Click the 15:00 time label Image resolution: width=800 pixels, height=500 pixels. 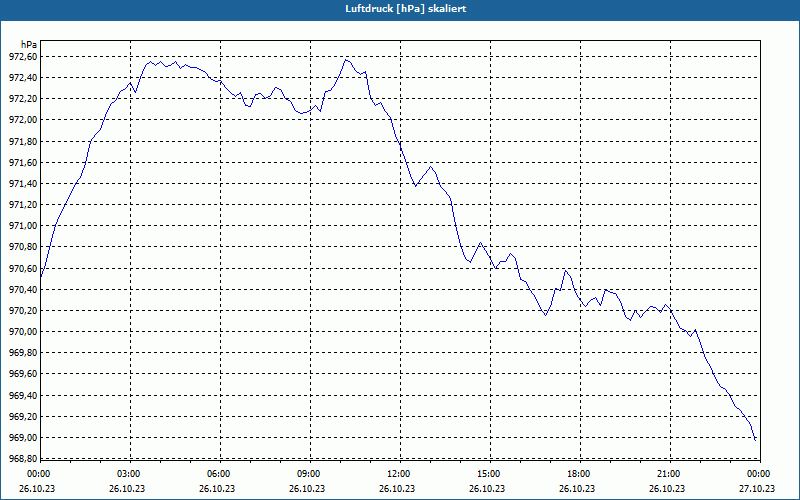pos(488,474)
